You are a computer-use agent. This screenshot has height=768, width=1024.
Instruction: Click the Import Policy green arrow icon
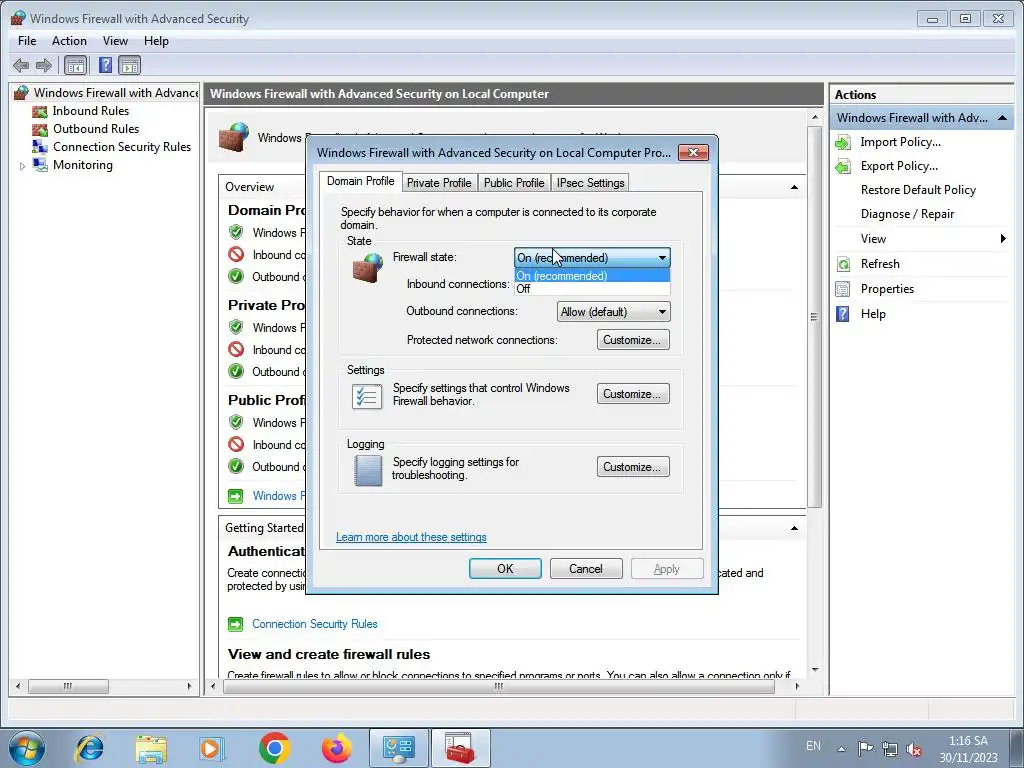[843, 142]
